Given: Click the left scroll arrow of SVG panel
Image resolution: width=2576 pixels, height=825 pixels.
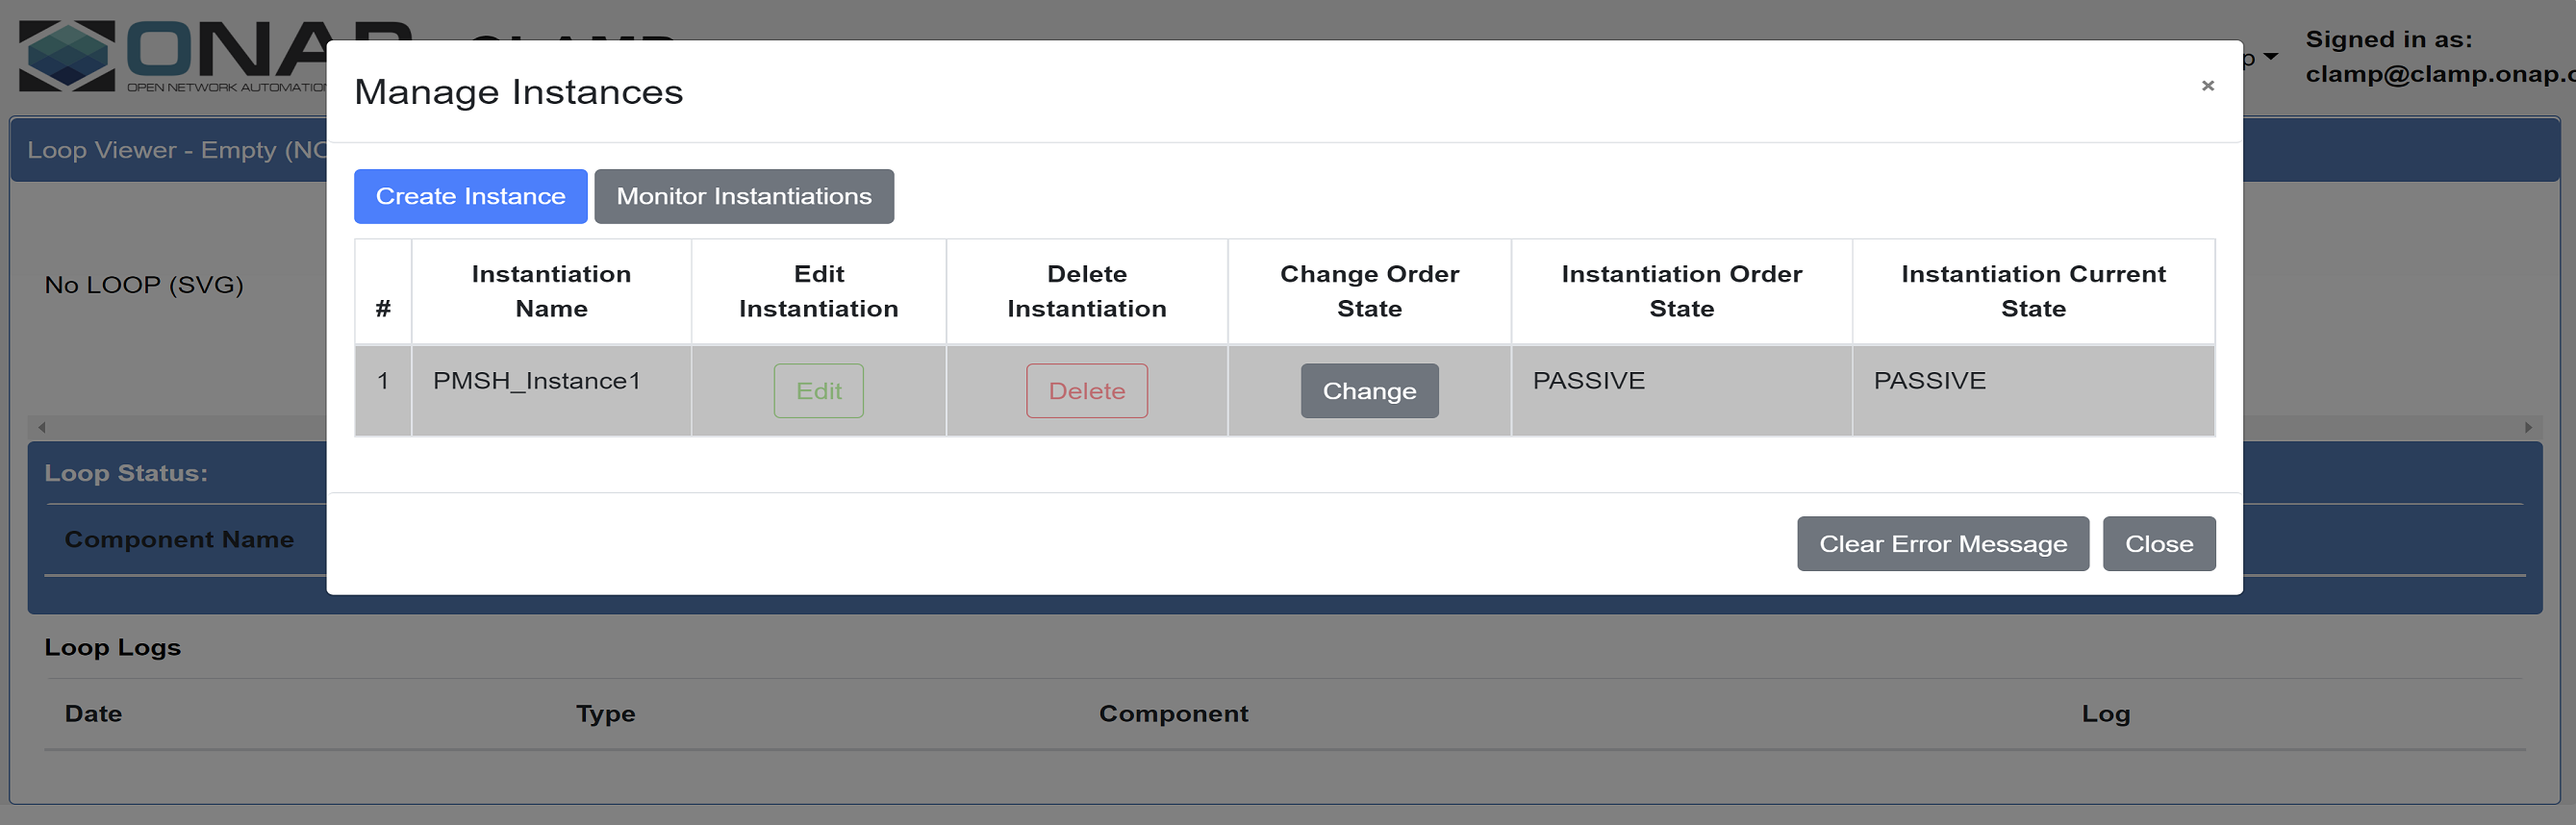Looking at the screenshot, I should [x=42, y=427].
